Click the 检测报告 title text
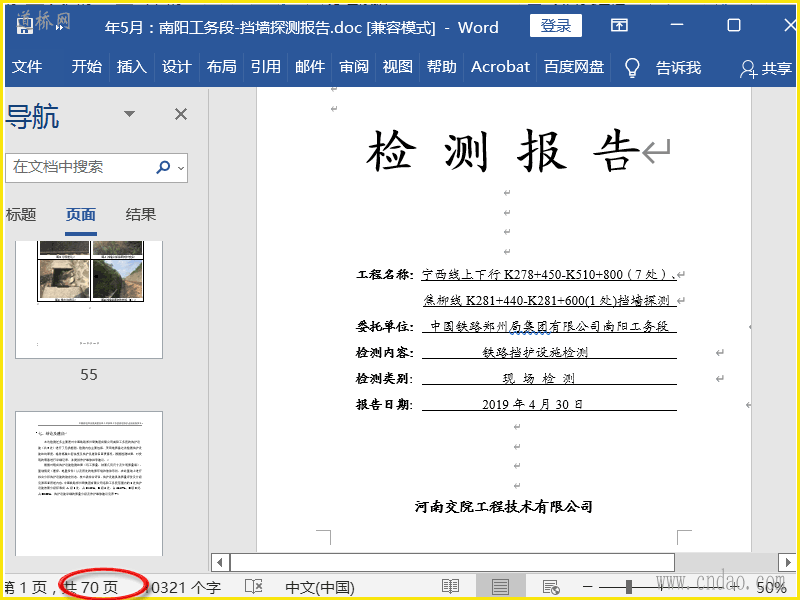This screenshot has width=800, height=600. (x=503, y=151)
